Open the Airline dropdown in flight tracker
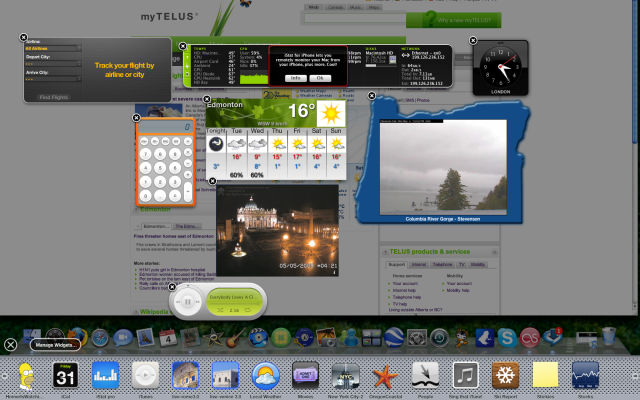 click(53, 49)
